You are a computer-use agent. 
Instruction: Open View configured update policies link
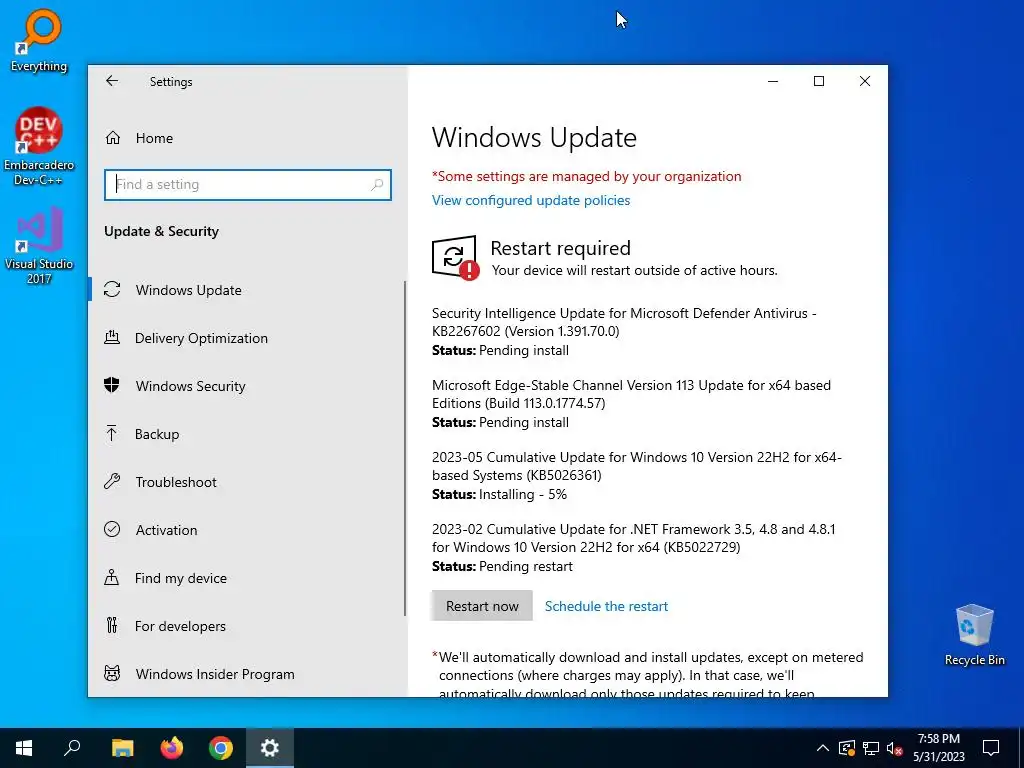530,200
